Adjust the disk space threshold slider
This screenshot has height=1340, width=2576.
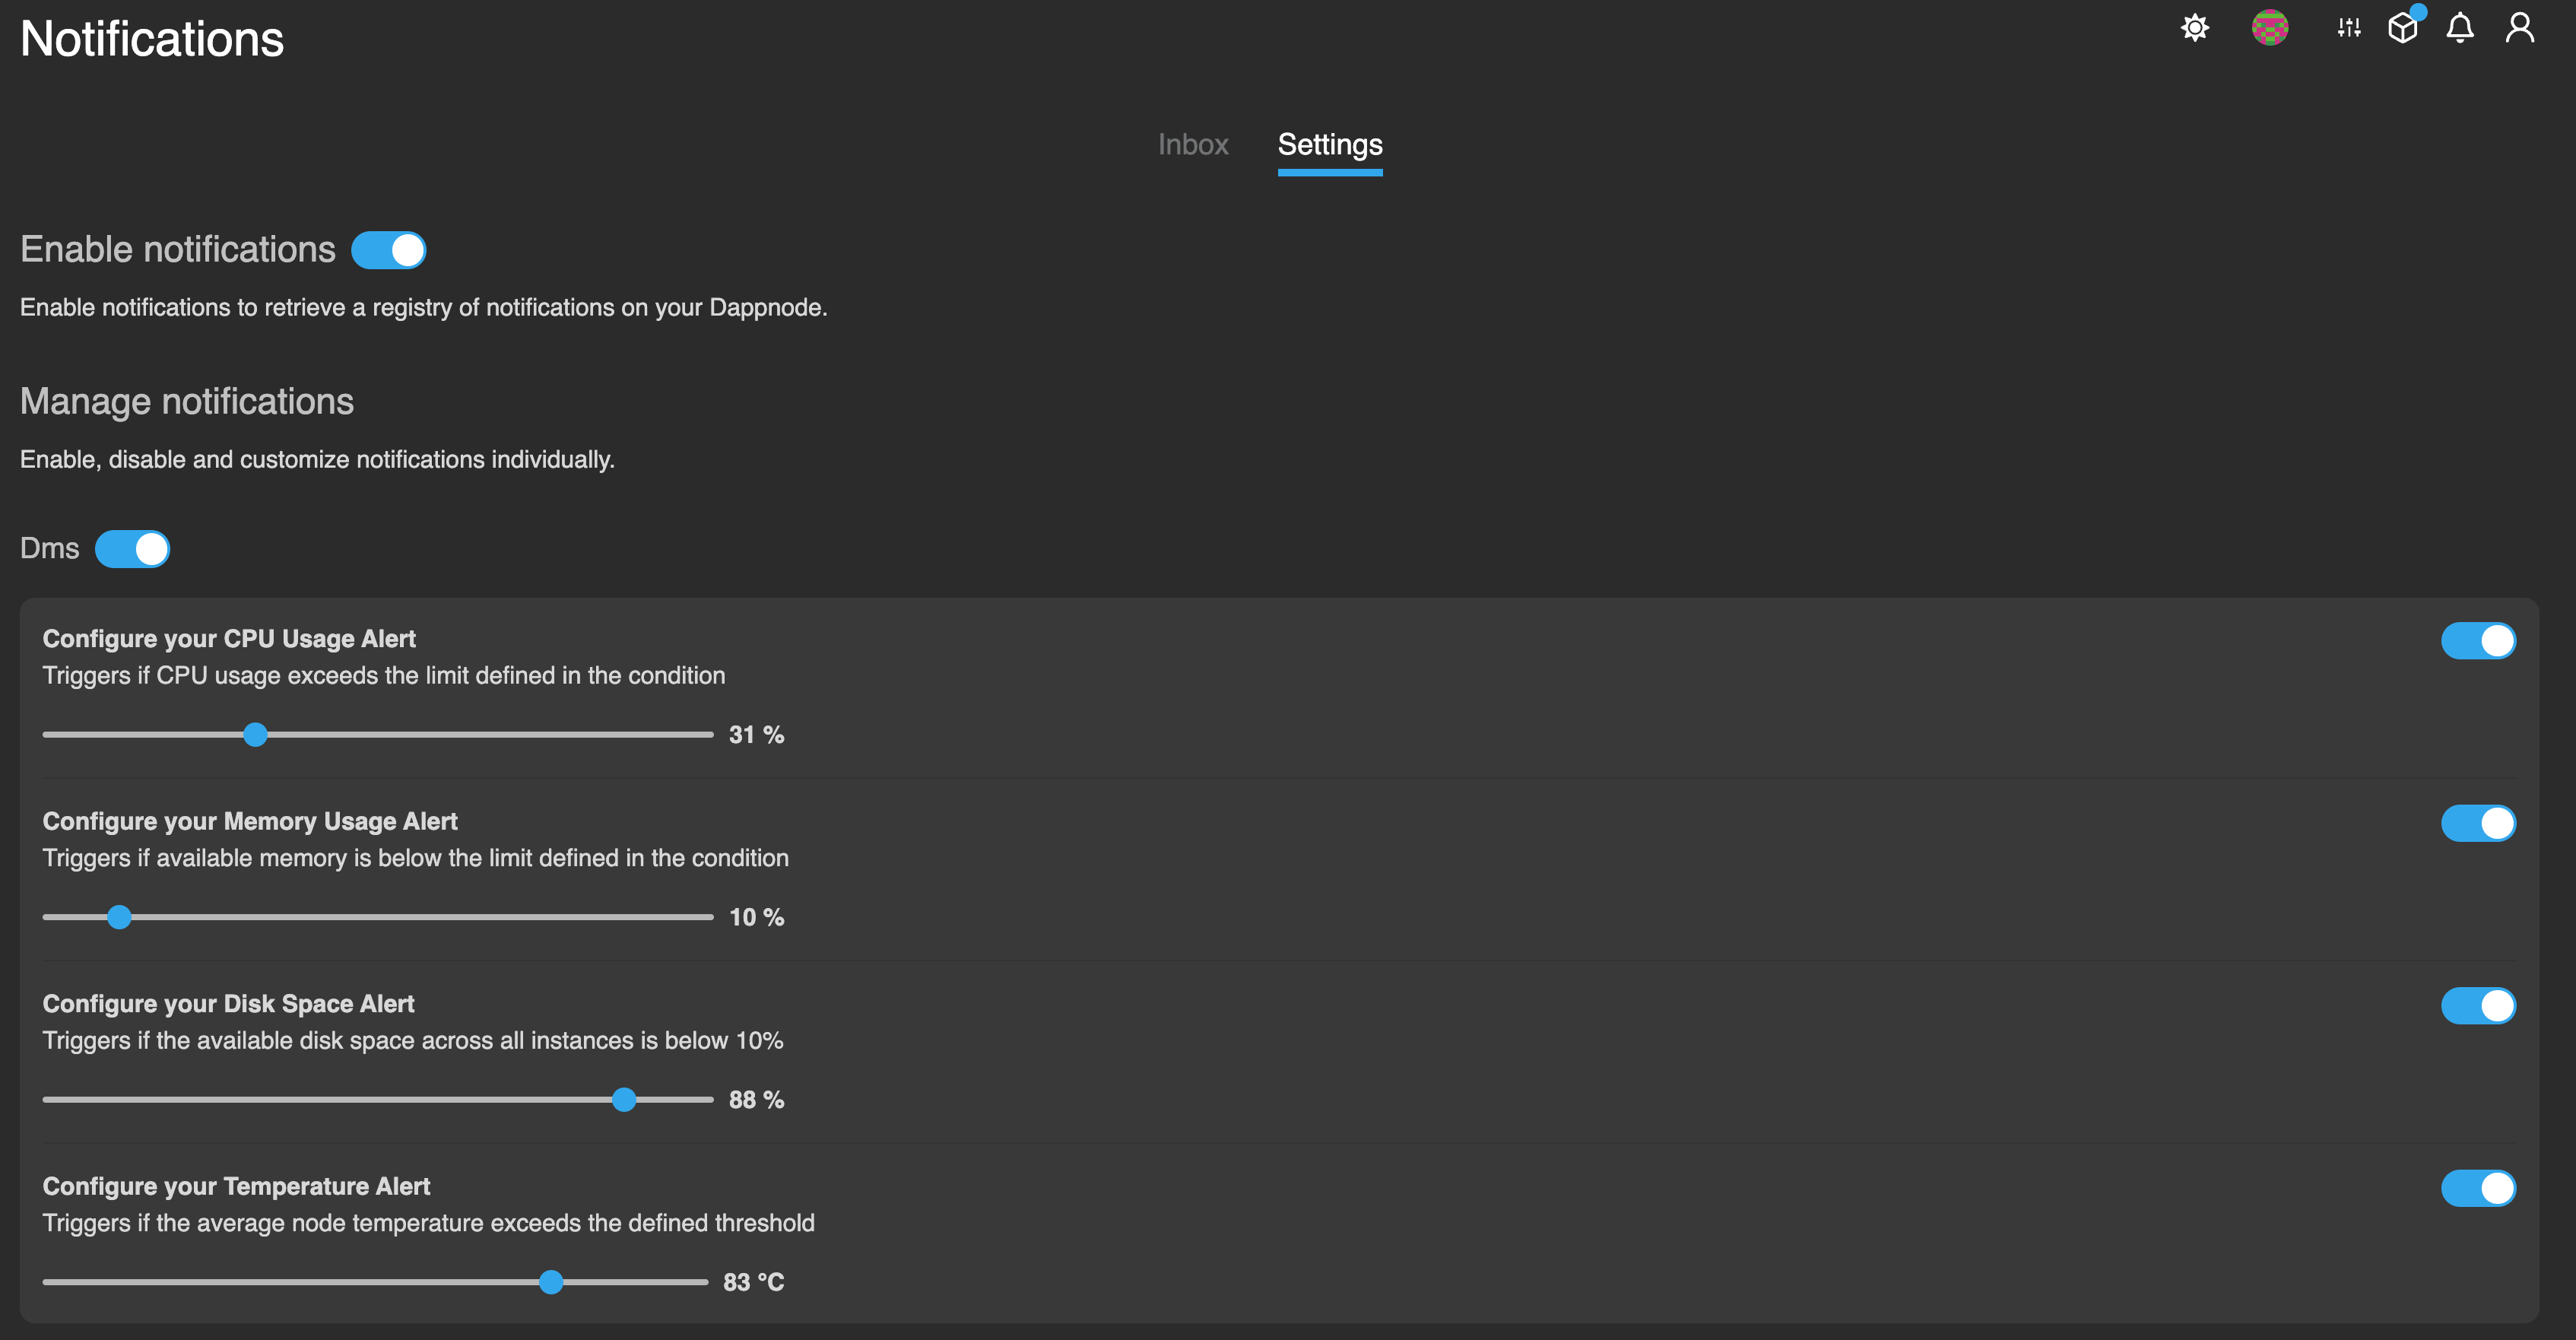(624, 1099)
